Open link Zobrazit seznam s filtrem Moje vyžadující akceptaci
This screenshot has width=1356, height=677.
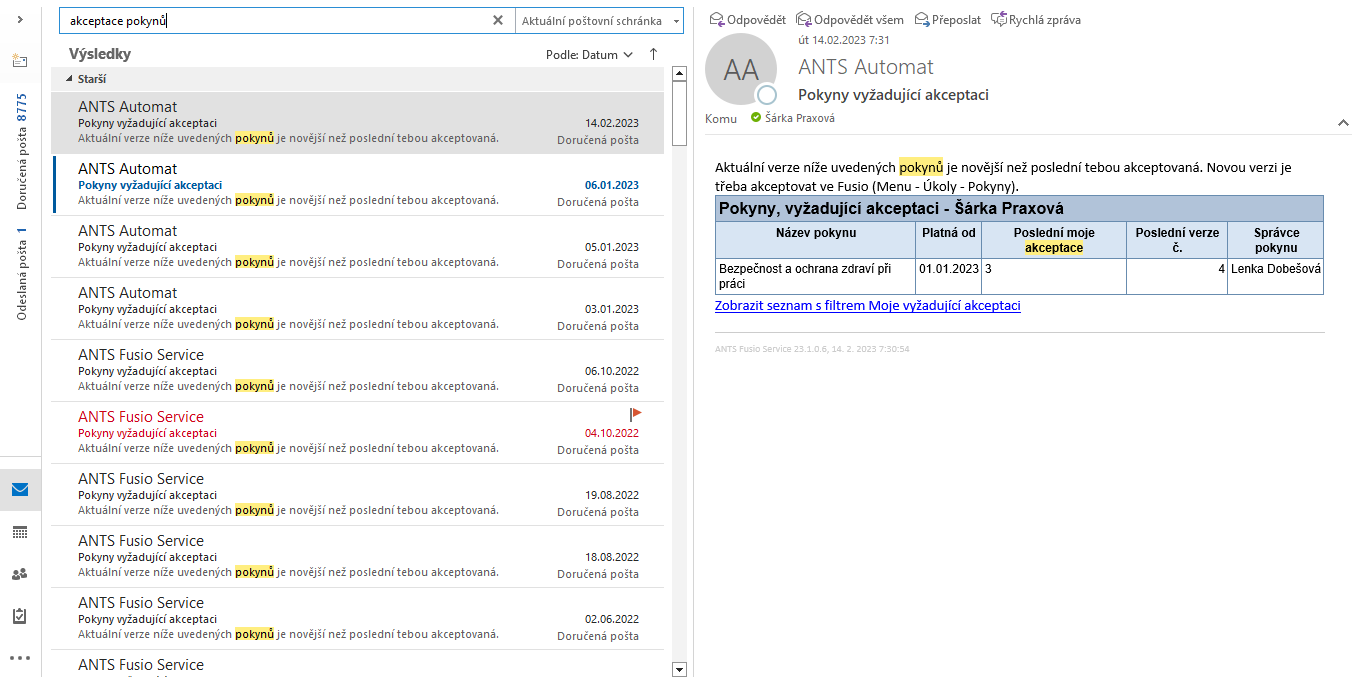coord(867,306)
